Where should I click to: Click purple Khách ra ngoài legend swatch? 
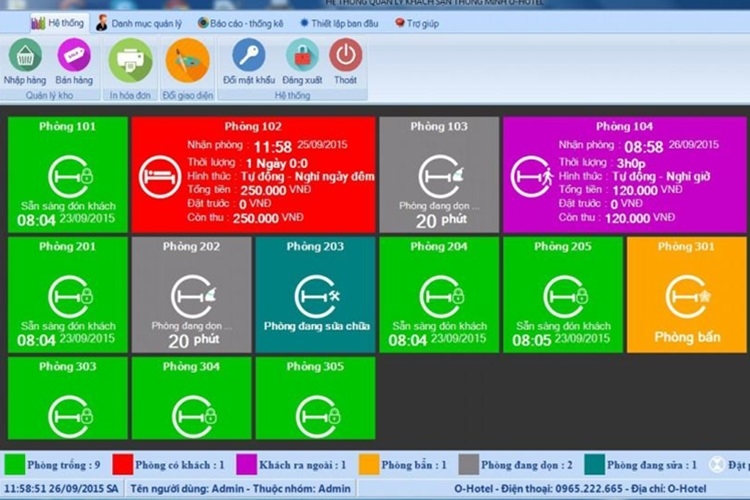pos(246,465)
